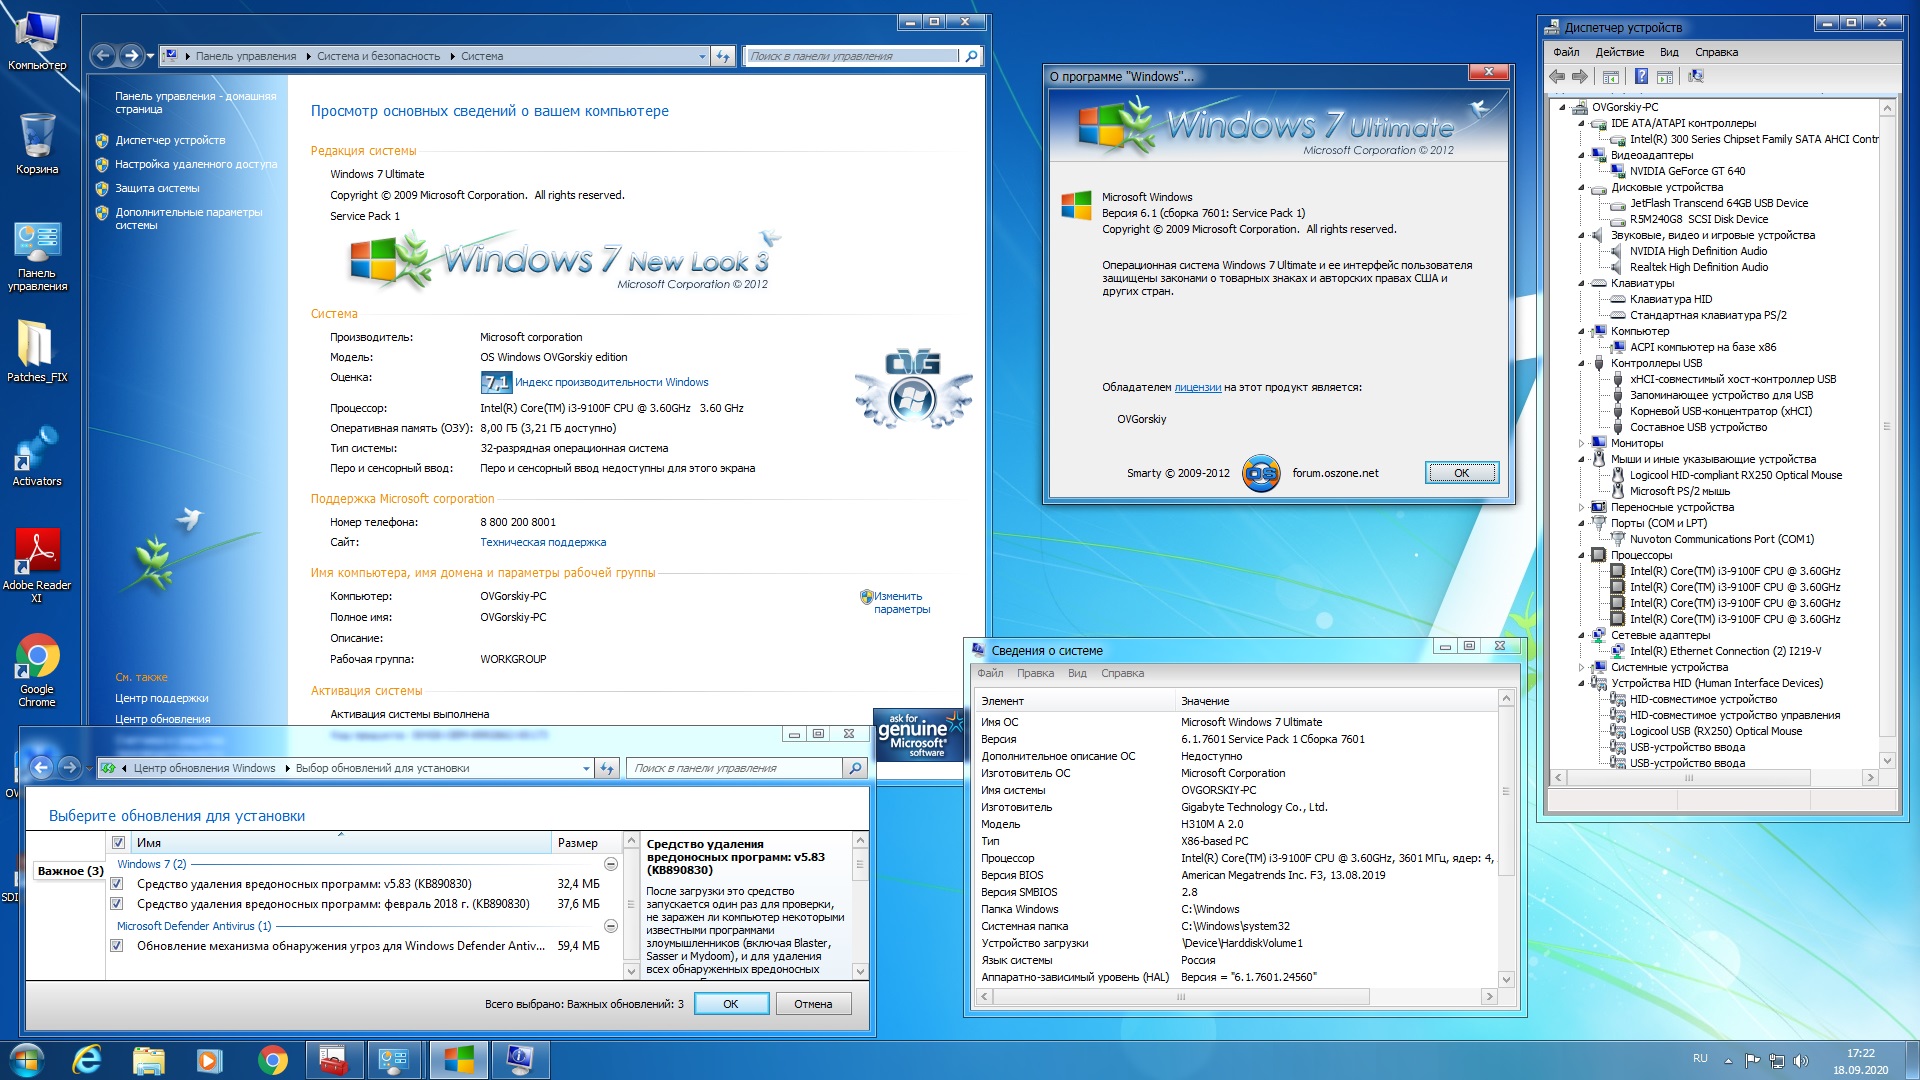Select the Панель управления desktop icon
1920x1080 pixels.
[37, 258]
